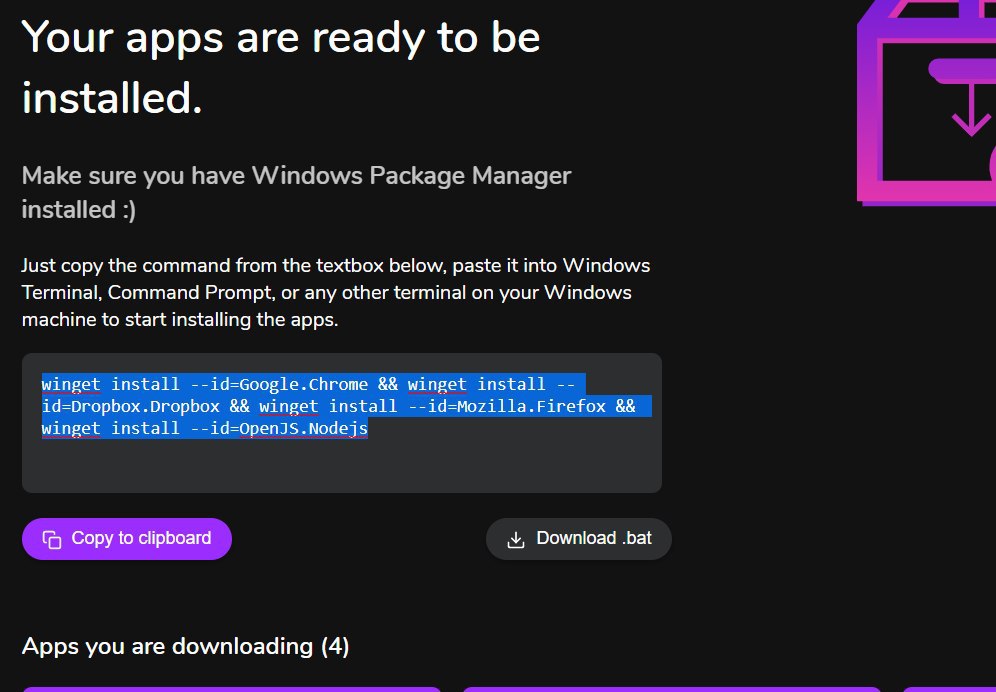This screenshot has height=692, width=996.
Task: Click the Download .bat button
Action: point(579,539)
